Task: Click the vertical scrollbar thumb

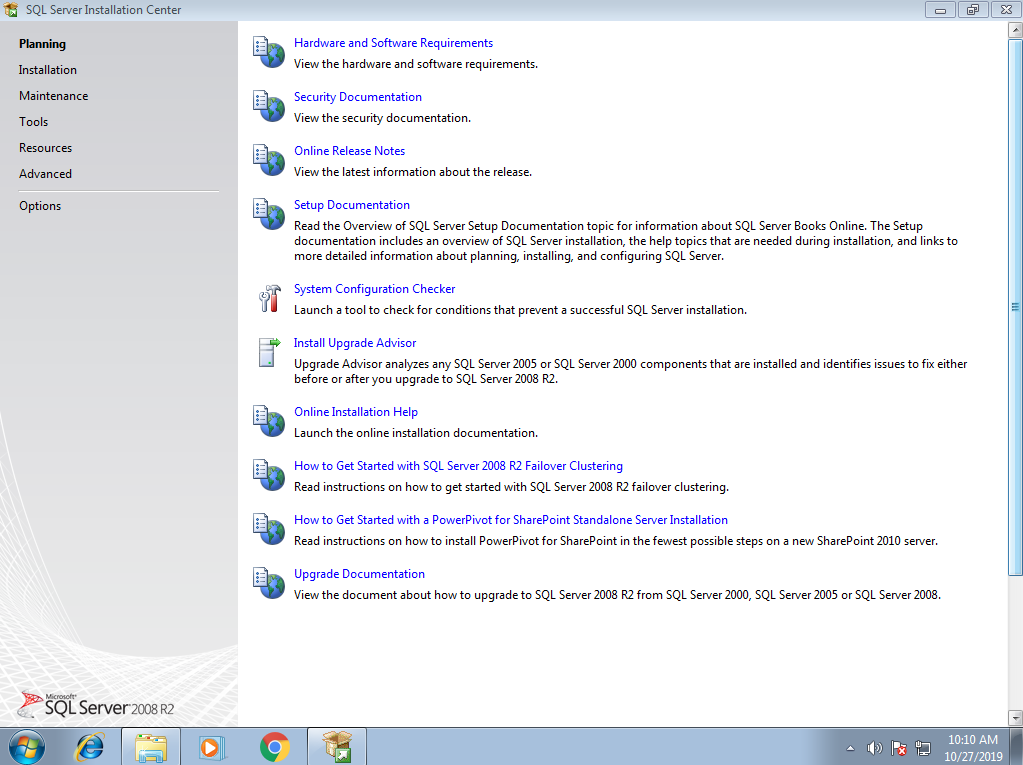Action: click(1015, 307)
